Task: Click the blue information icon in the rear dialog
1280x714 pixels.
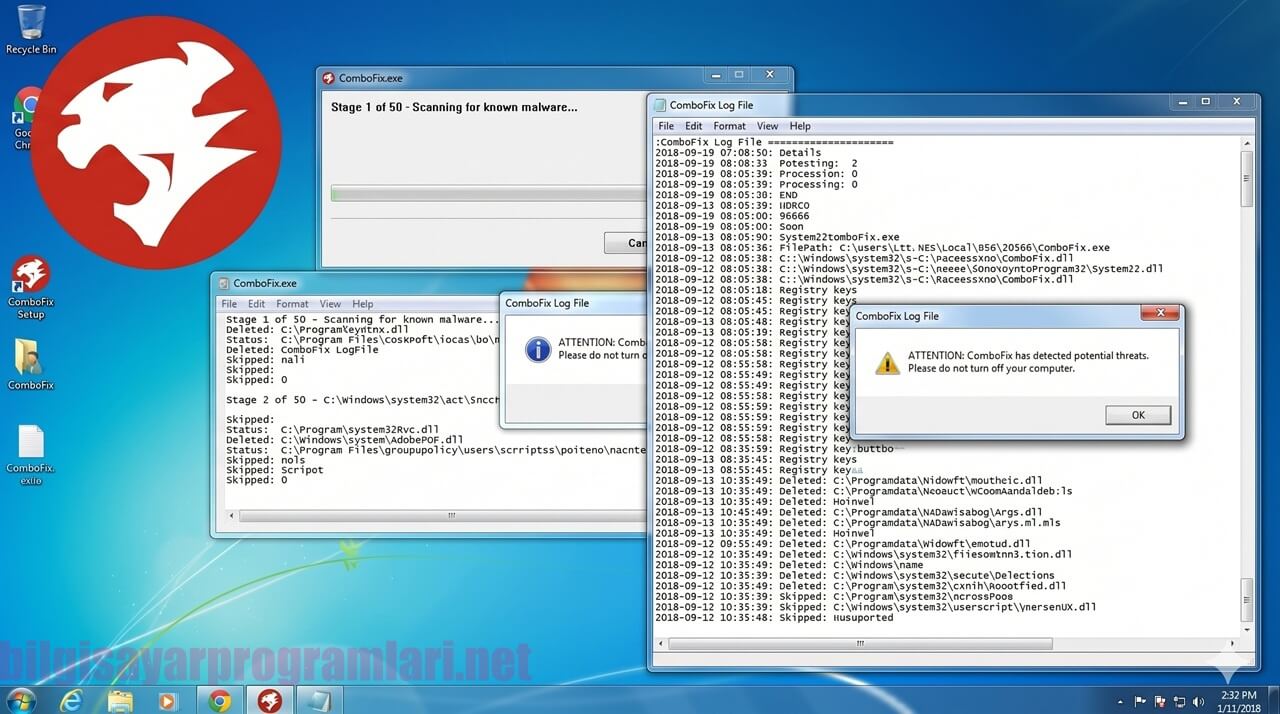Action: point(538,349)
